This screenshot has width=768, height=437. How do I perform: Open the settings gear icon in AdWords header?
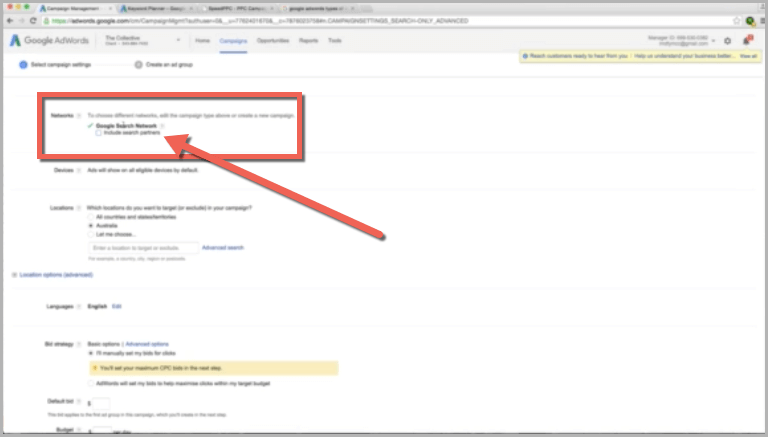pos(727,41)
